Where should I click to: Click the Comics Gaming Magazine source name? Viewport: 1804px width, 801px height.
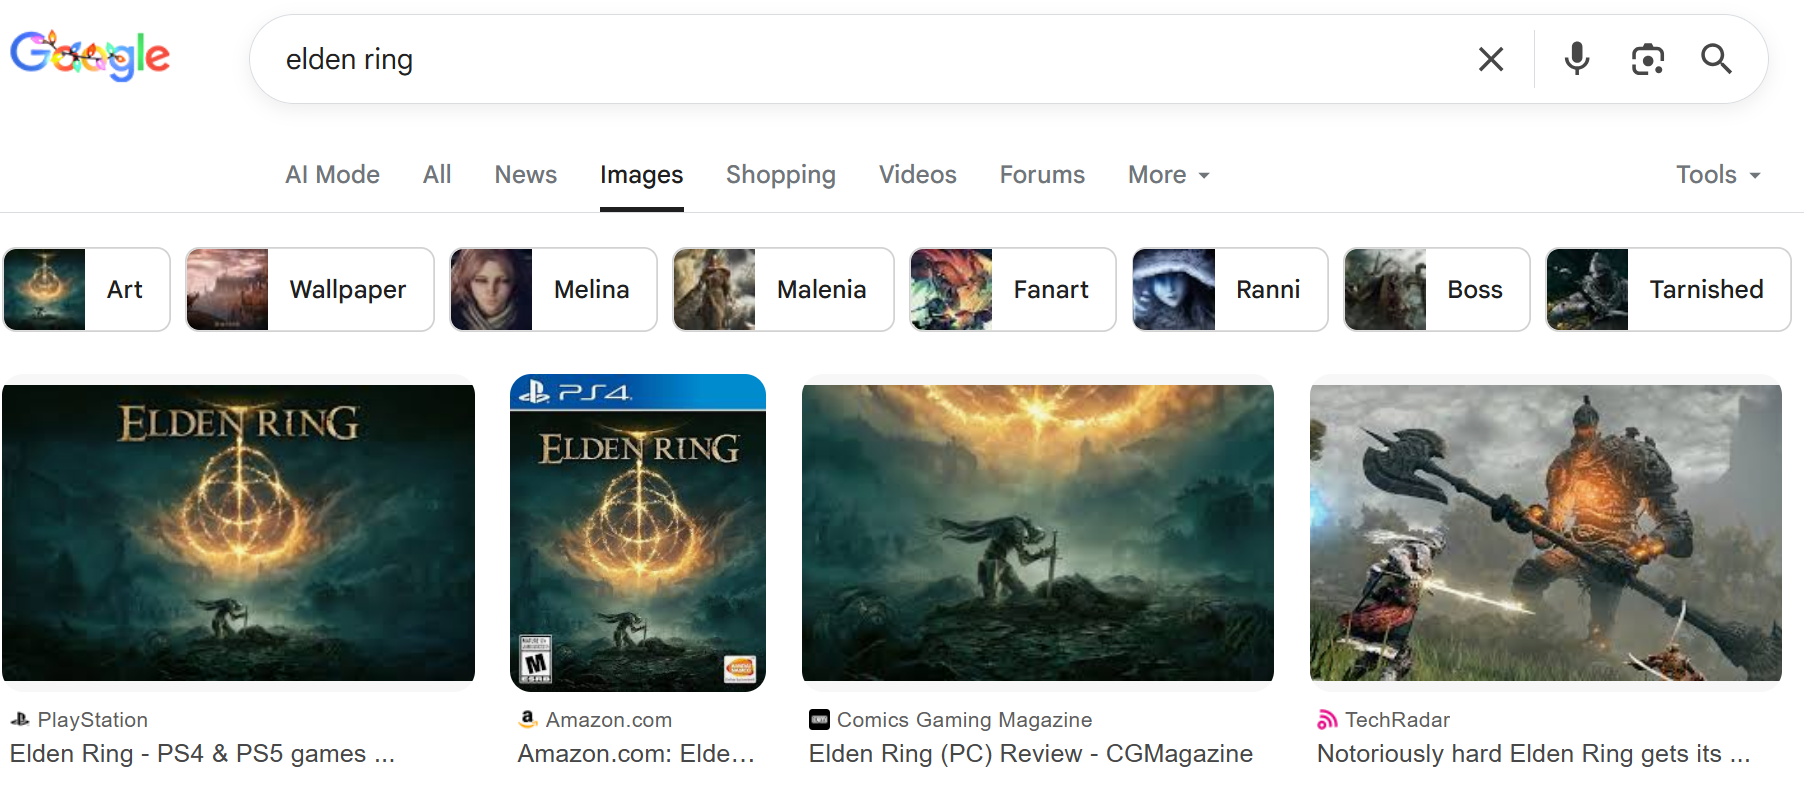pyautogui.click(x=964, y=720)
